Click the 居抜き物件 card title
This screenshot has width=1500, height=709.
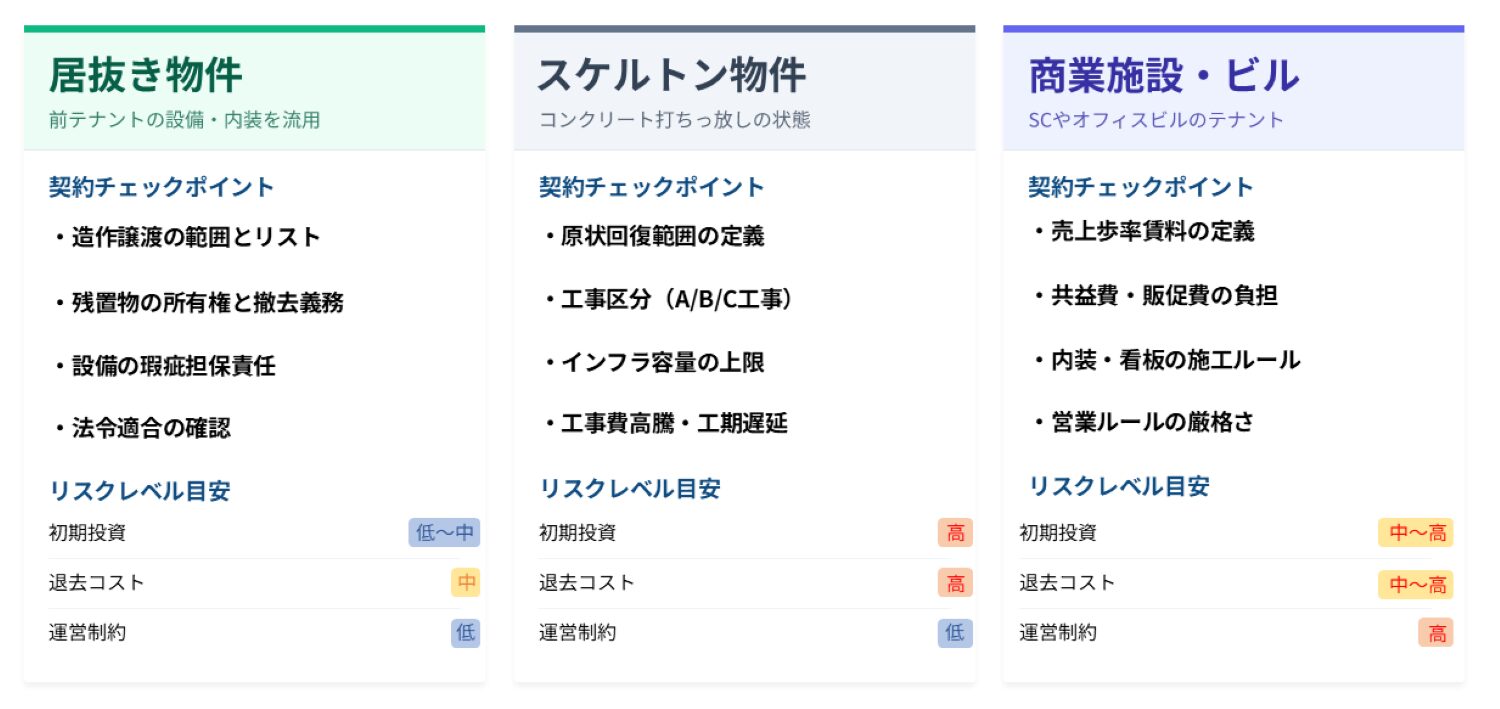point(145,76)
